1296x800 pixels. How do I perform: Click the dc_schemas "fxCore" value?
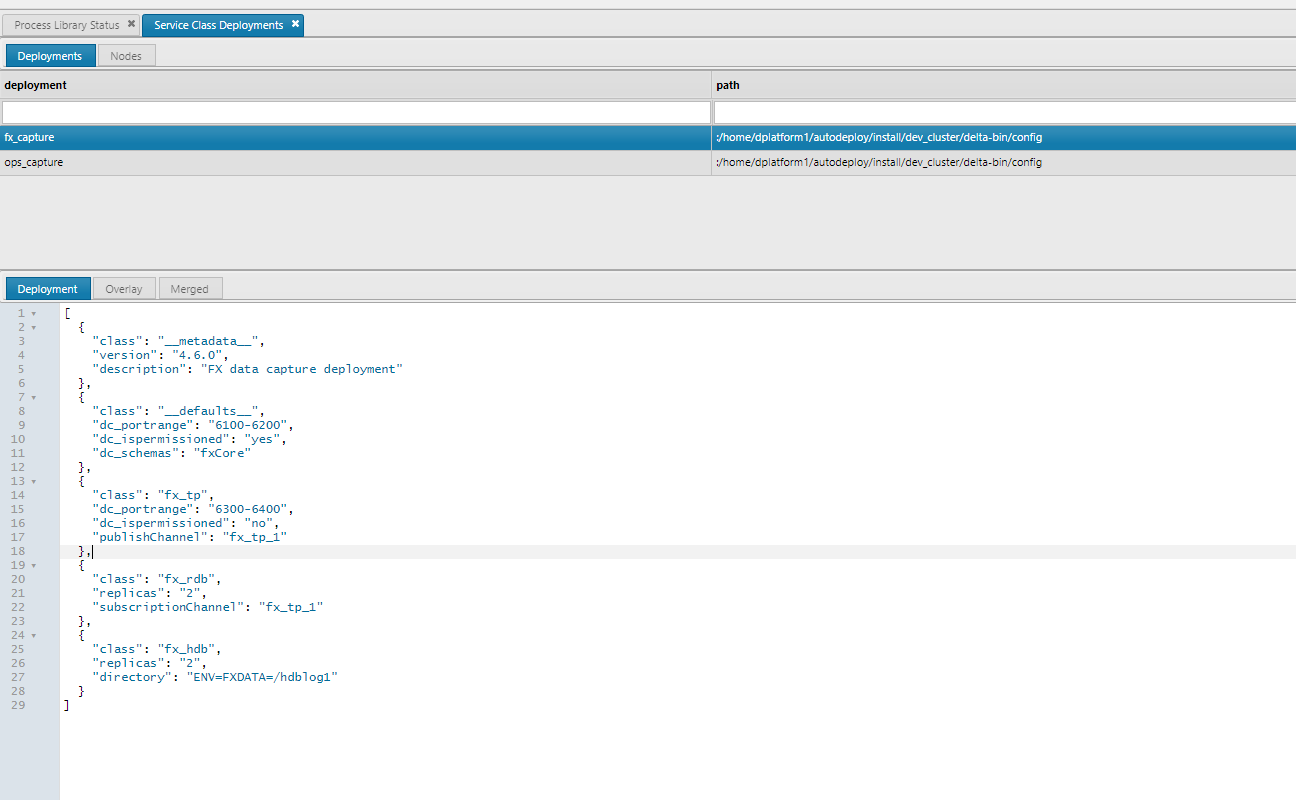pos(221,453)
